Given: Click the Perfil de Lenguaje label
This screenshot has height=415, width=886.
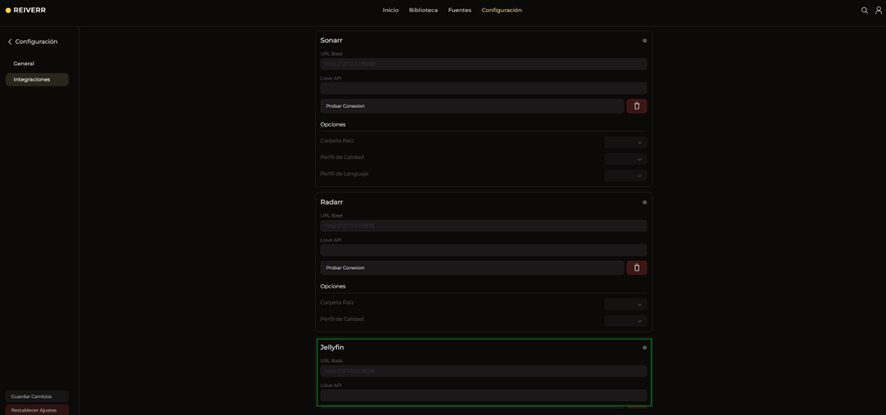Looking at the screenshot, I should (344, 174).
